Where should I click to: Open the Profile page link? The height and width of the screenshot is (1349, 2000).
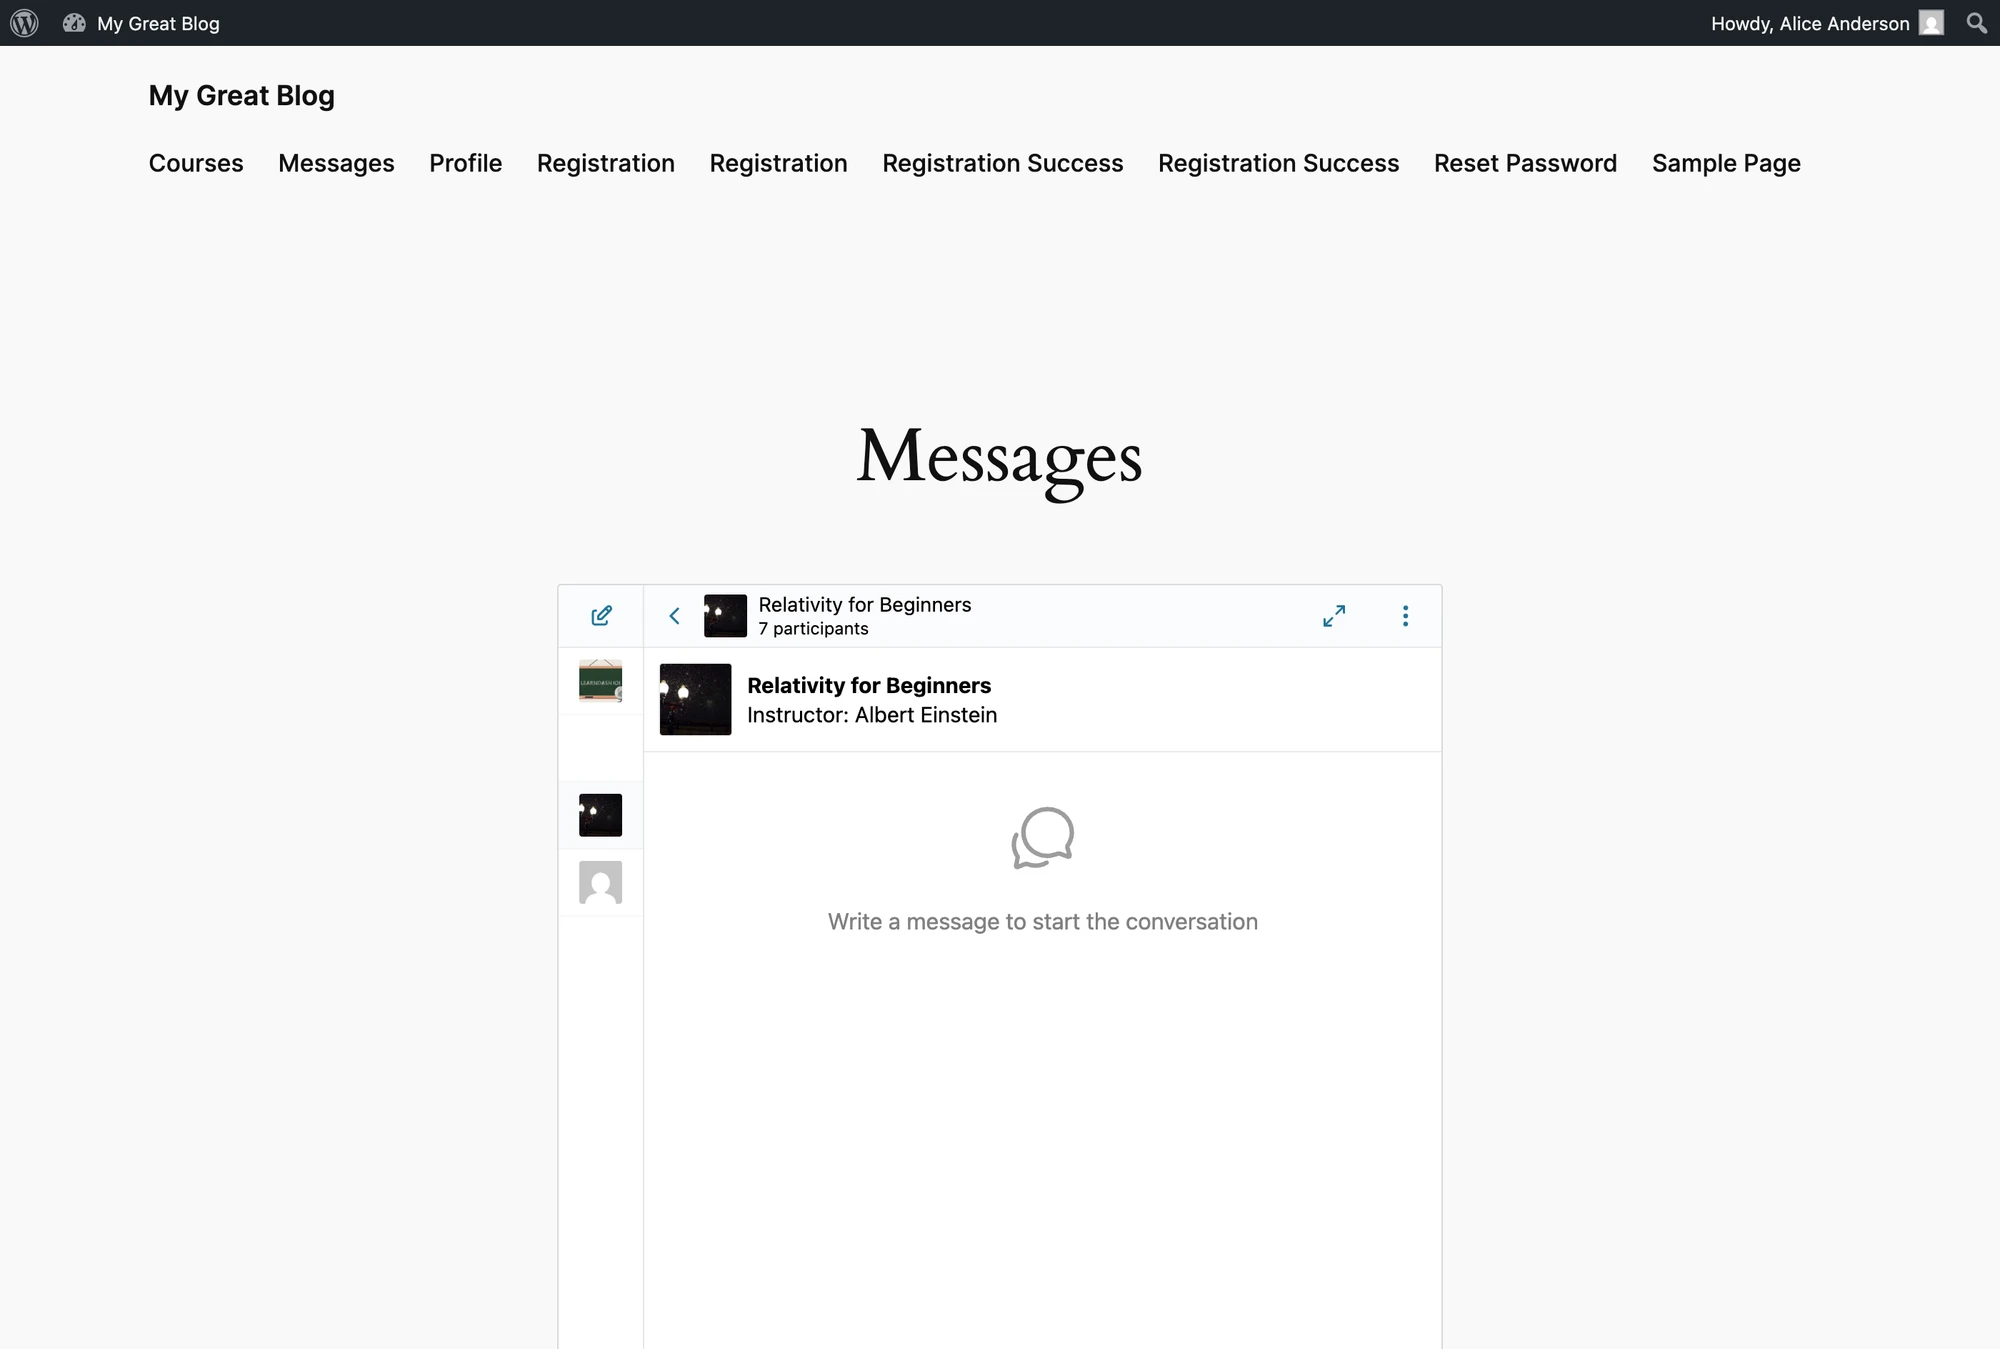coord(465,163)
